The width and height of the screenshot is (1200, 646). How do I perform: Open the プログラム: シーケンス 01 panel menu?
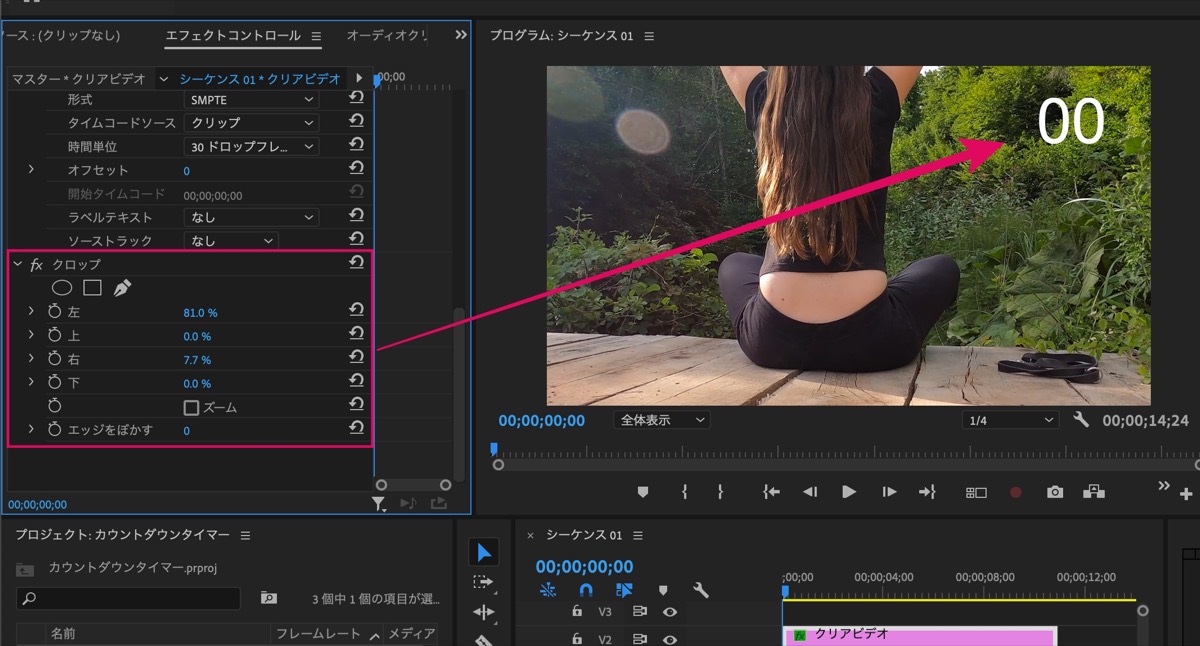click(649, 36)
